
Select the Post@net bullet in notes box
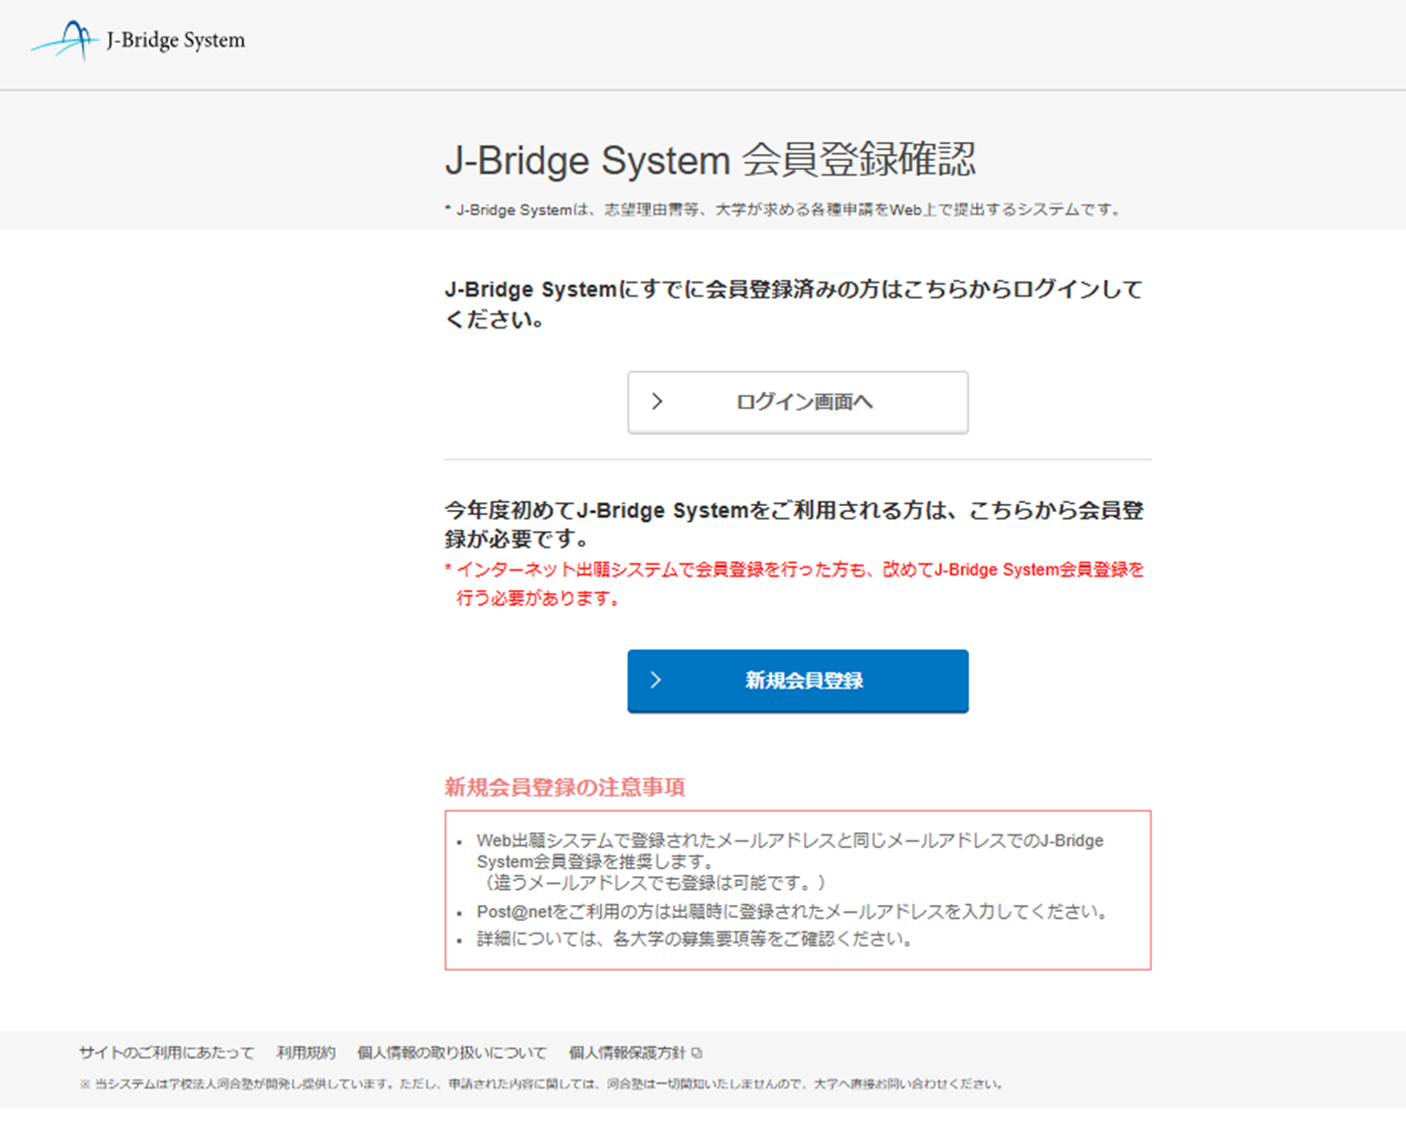[791, 912]
